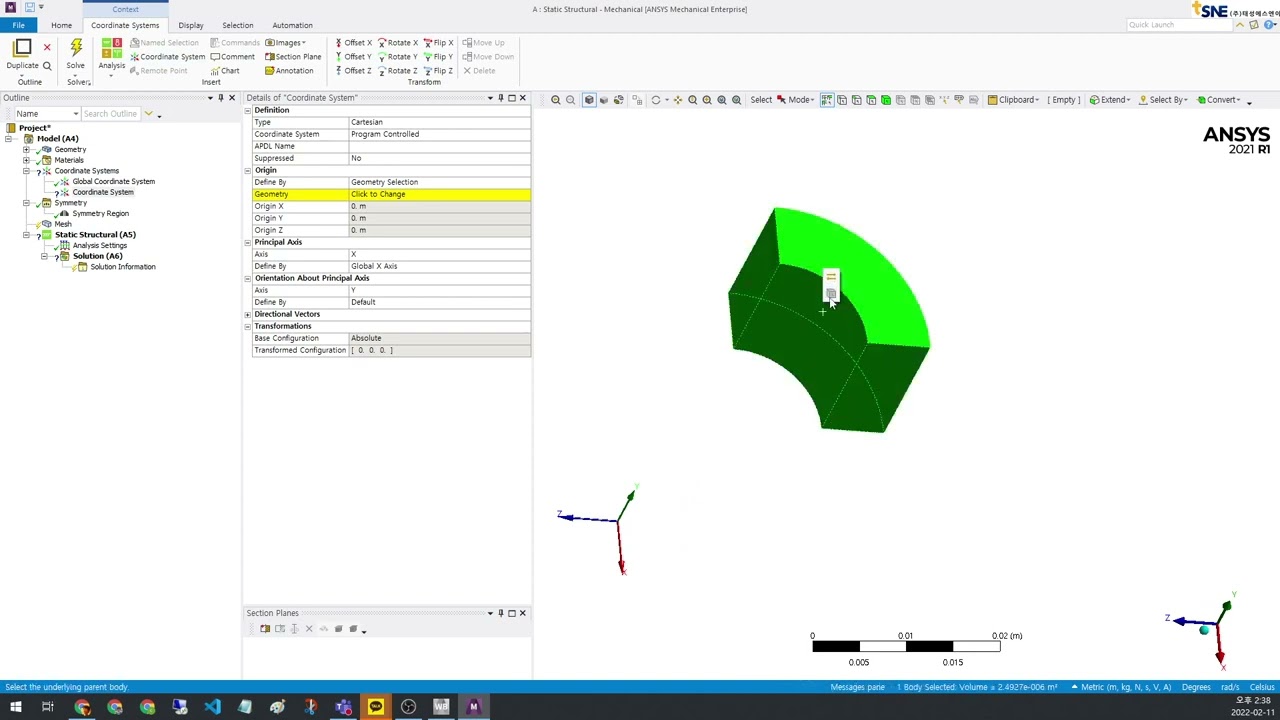Expand the Materials tree node

point(27,160)
